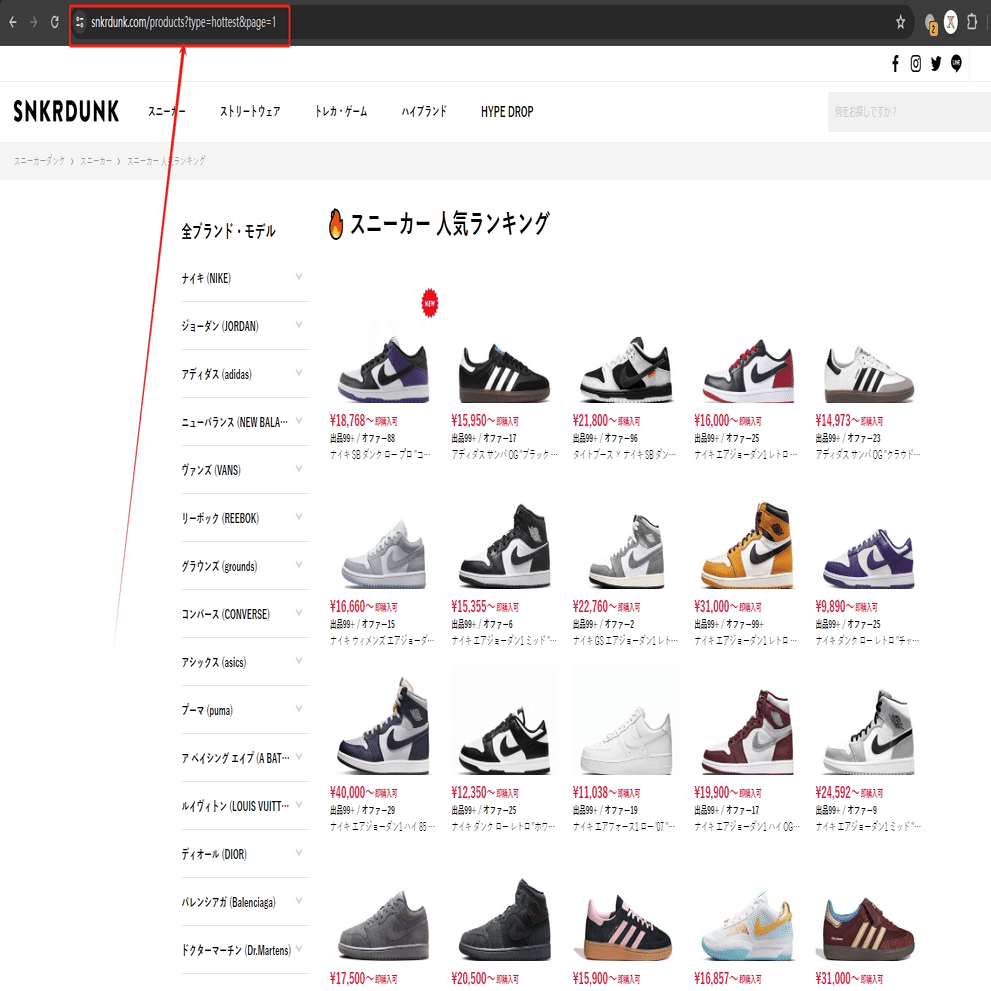Open the HYPE DROP navigation item

(x=507, y=112)
